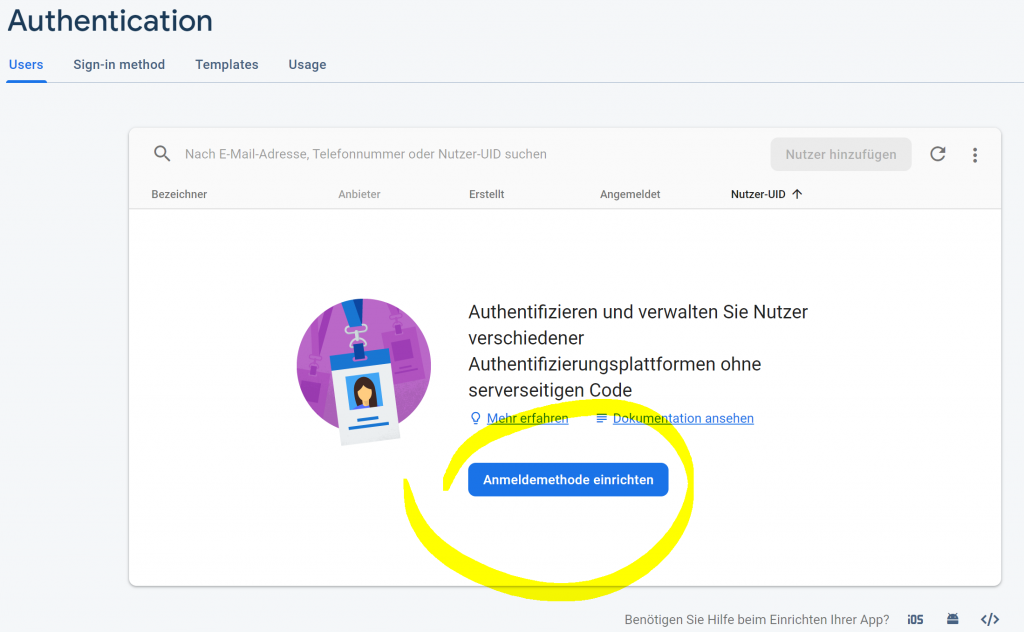Image resolution: width=1024 pixels, height=632 pixels.
Task: Click the document icon beside Dokumentation ansehen
Action: click(602, 419)
